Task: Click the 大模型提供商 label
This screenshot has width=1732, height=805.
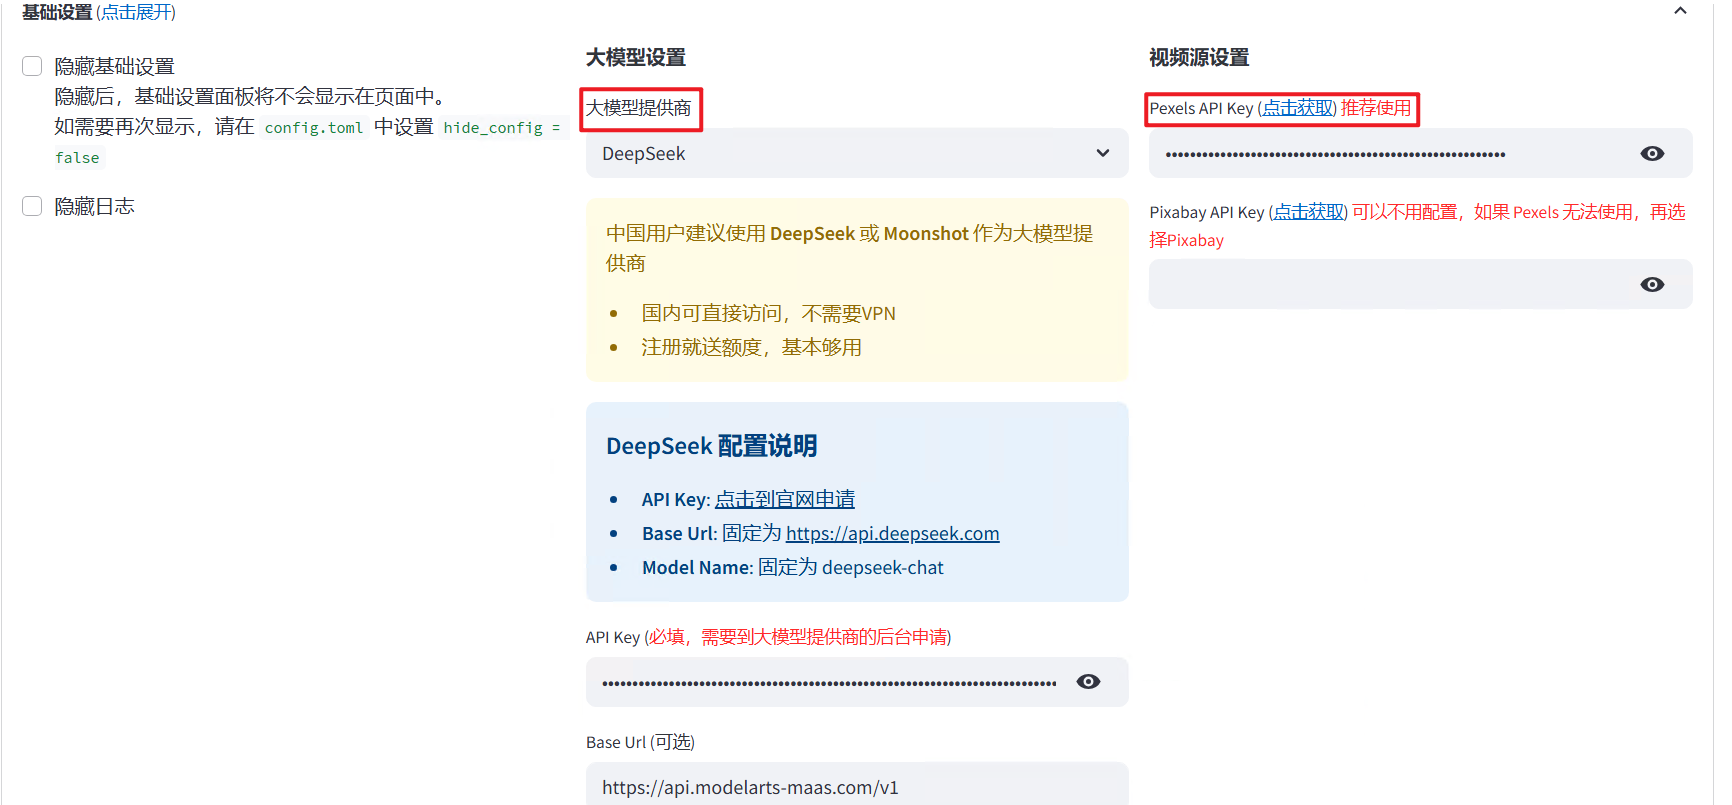Action: [x=639, y=108]
